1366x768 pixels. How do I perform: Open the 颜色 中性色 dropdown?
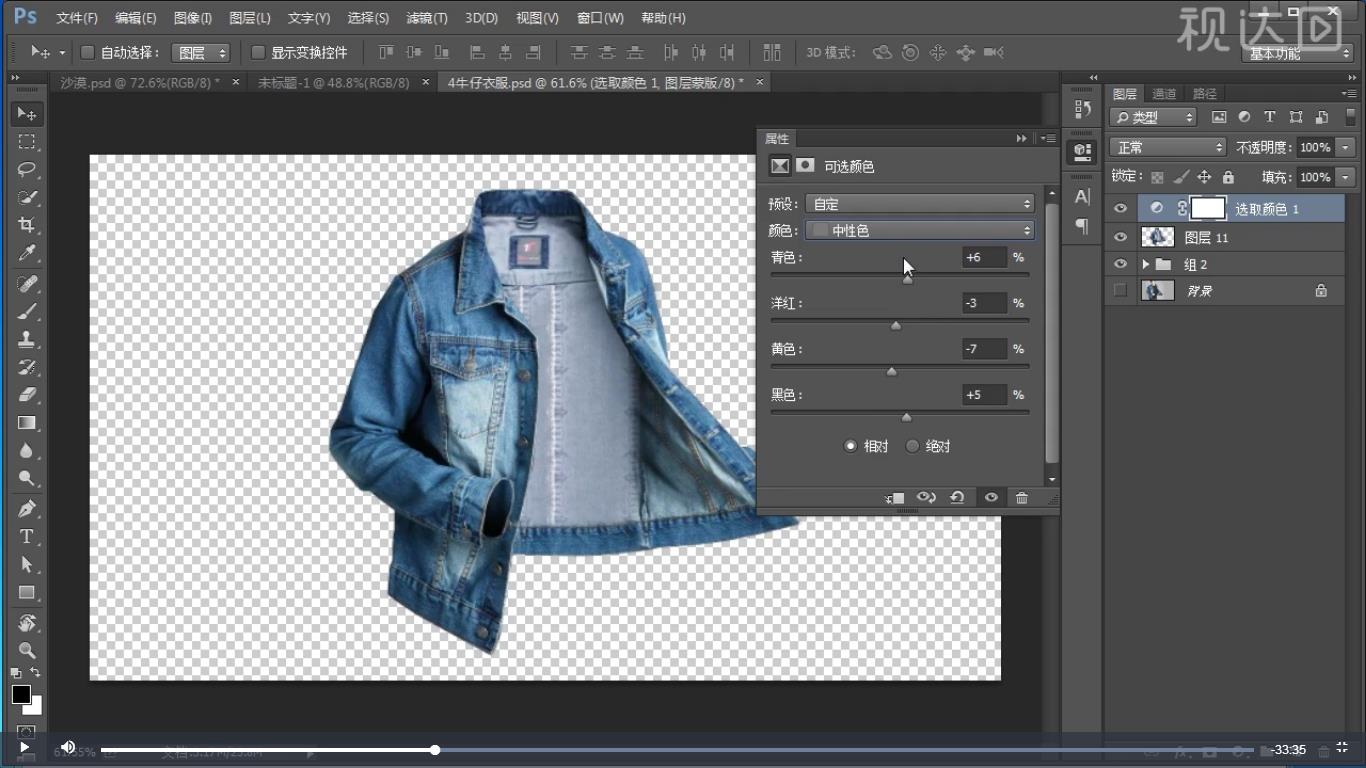tap(920, 231)
